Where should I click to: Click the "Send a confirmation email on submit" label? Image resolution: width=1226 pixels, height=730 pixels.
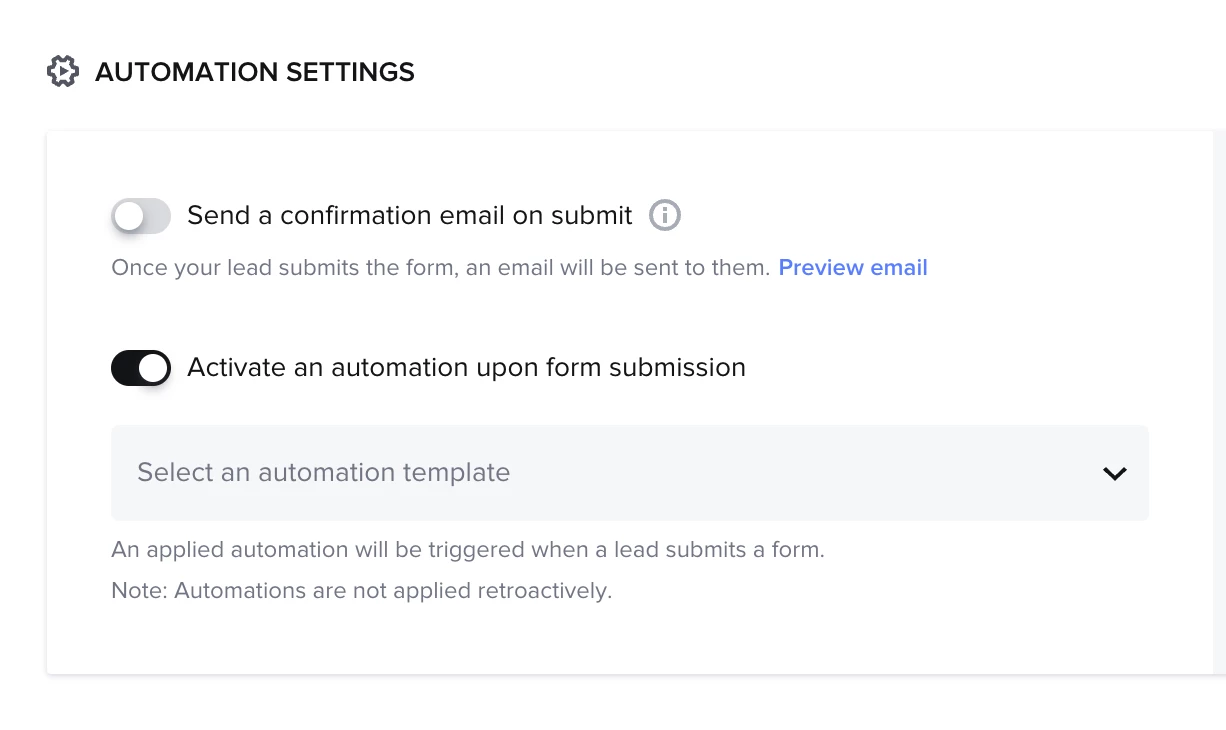pos(410,216)
